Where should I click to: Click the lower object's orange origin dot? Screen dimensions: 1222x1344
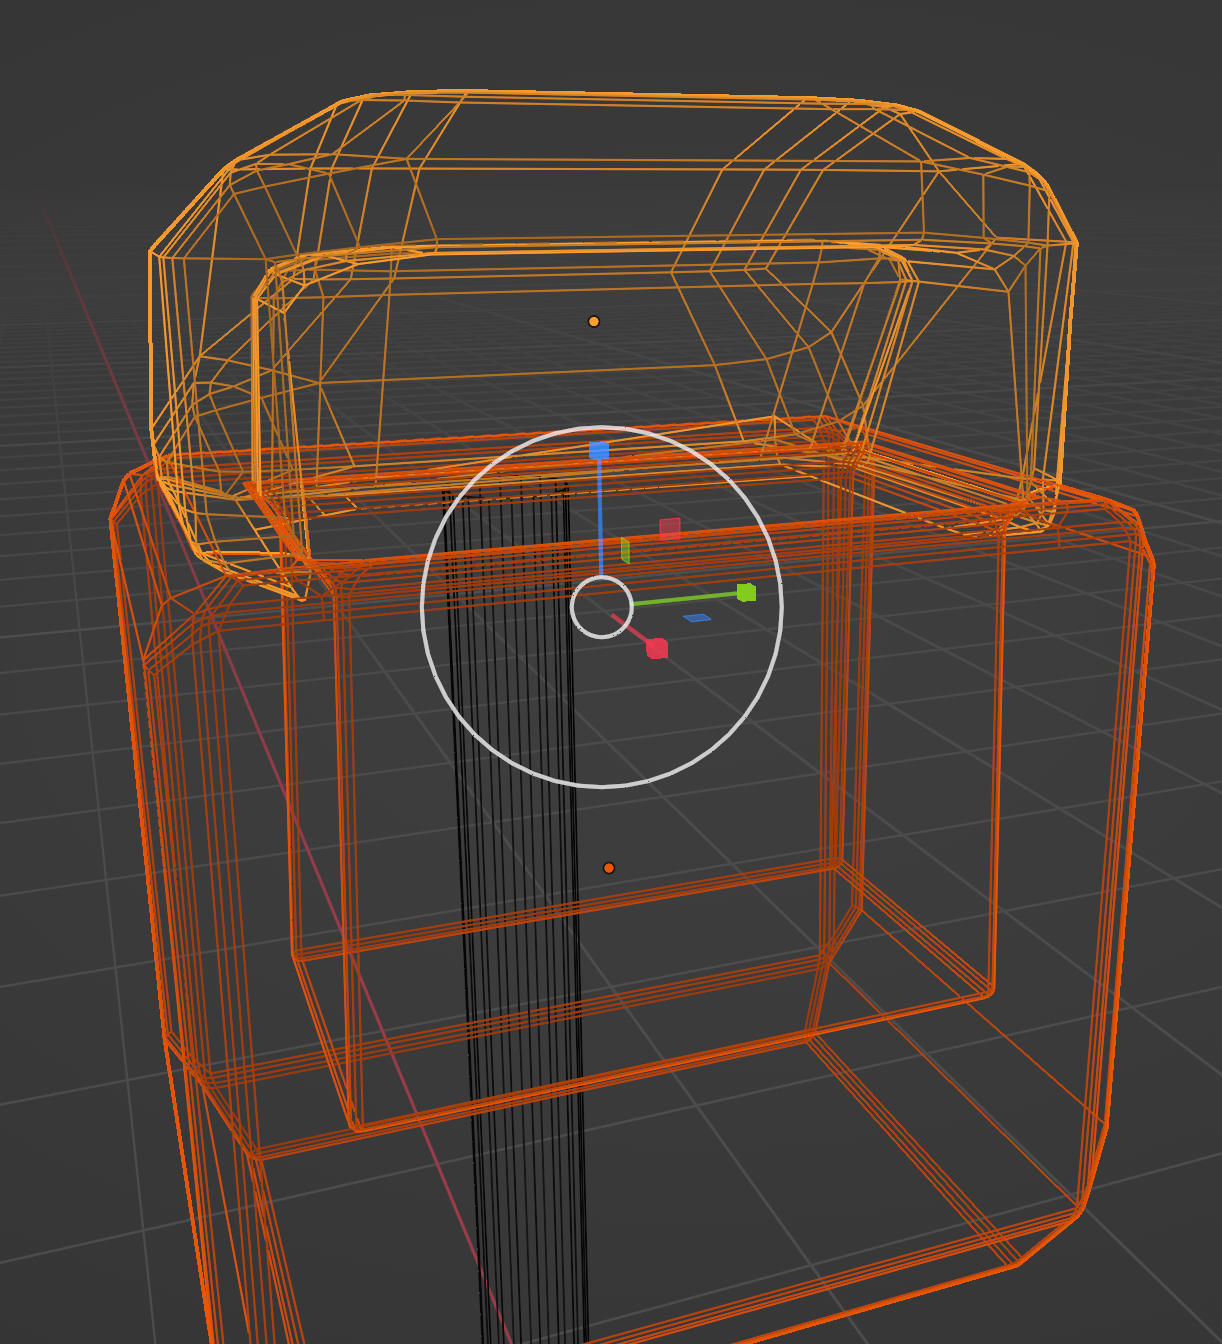[609, 868]
